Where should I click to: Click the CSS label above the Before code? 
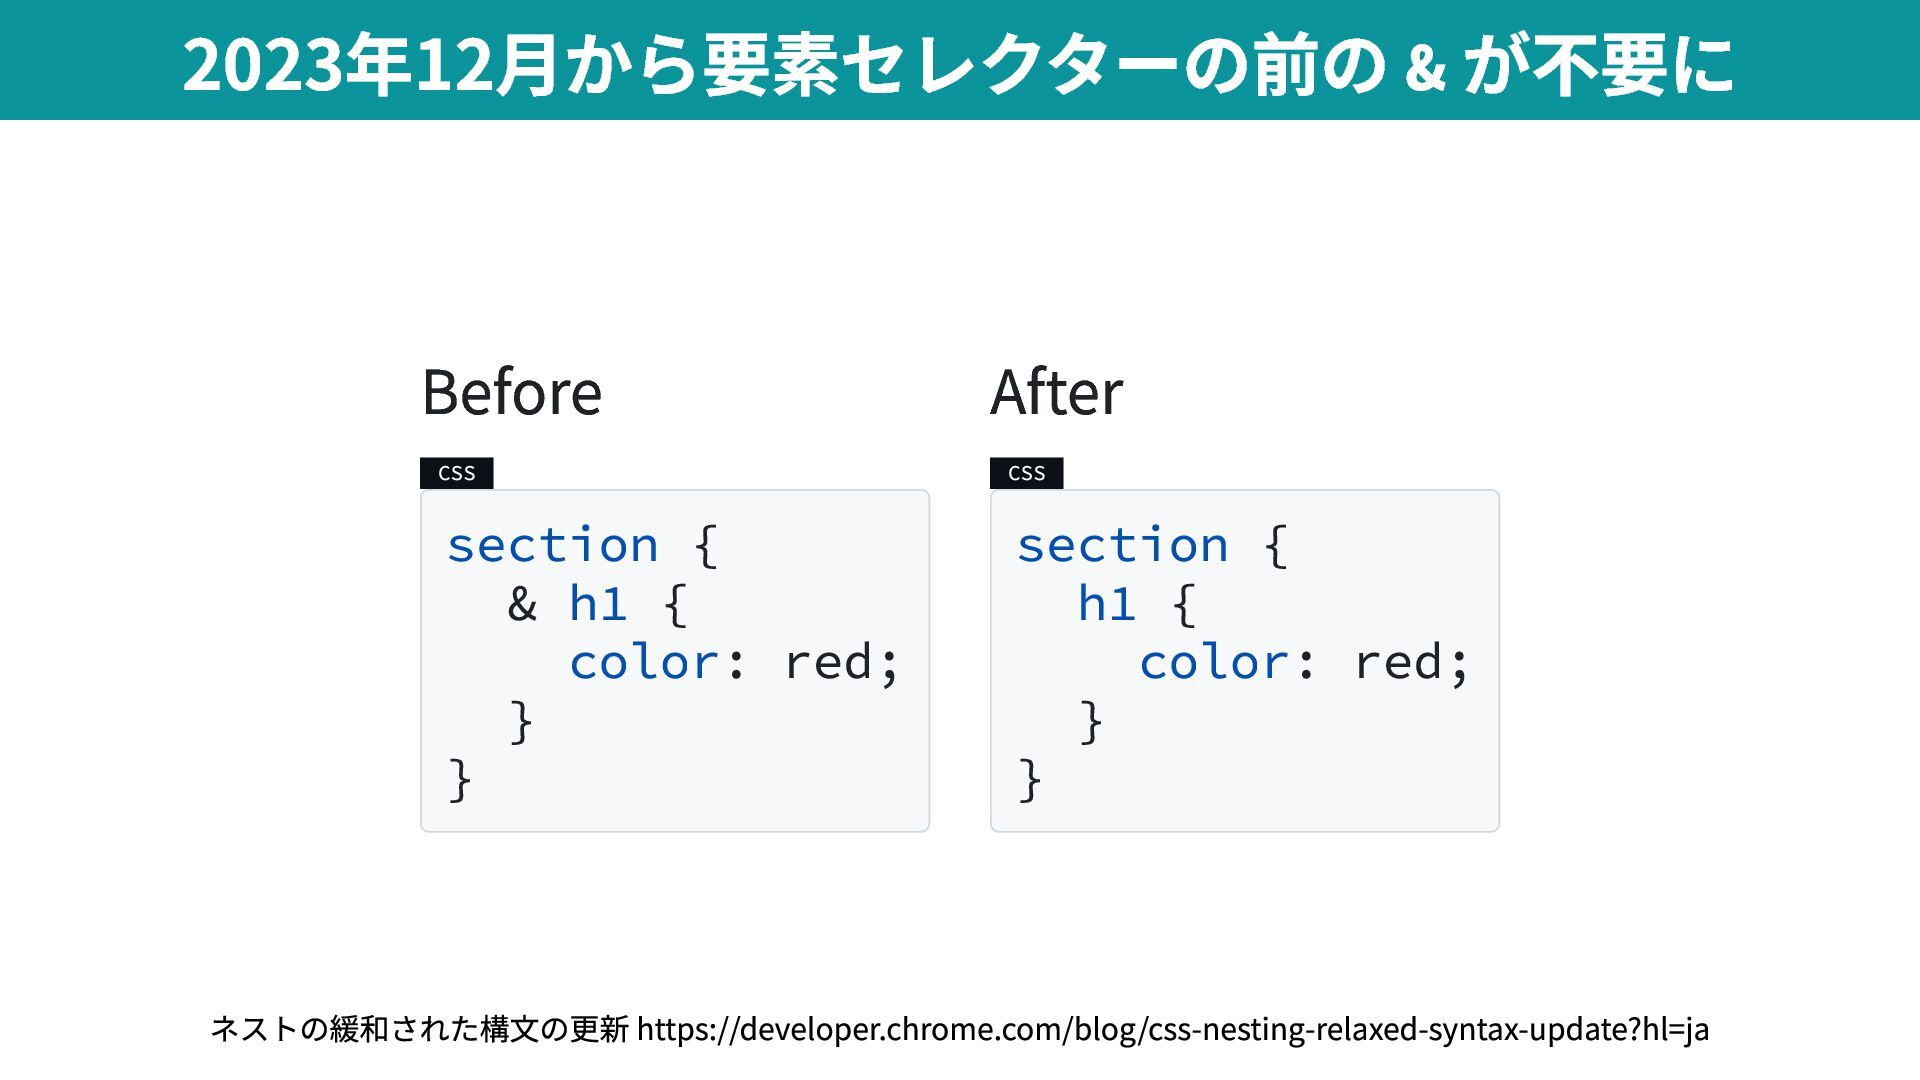[456, 473]
